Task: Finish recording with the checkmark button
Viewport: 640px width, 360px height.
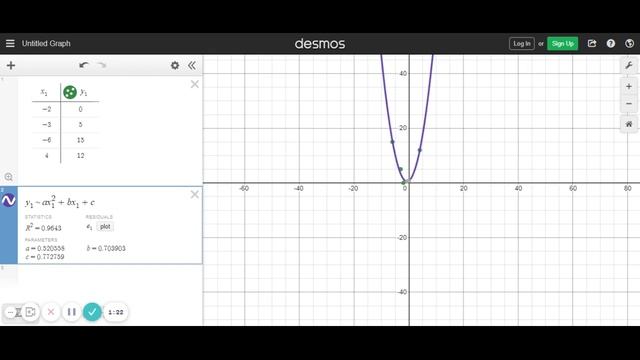Action: (92, 312)
